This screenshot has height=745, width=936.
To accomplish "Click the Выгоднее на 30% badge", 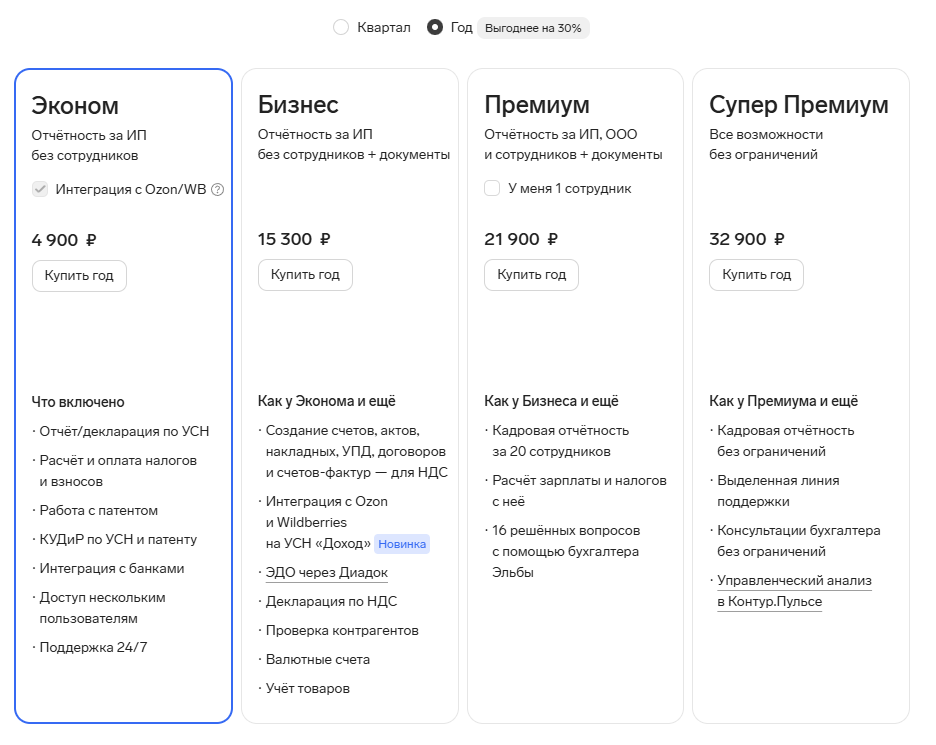I will [x=533, y=28].
